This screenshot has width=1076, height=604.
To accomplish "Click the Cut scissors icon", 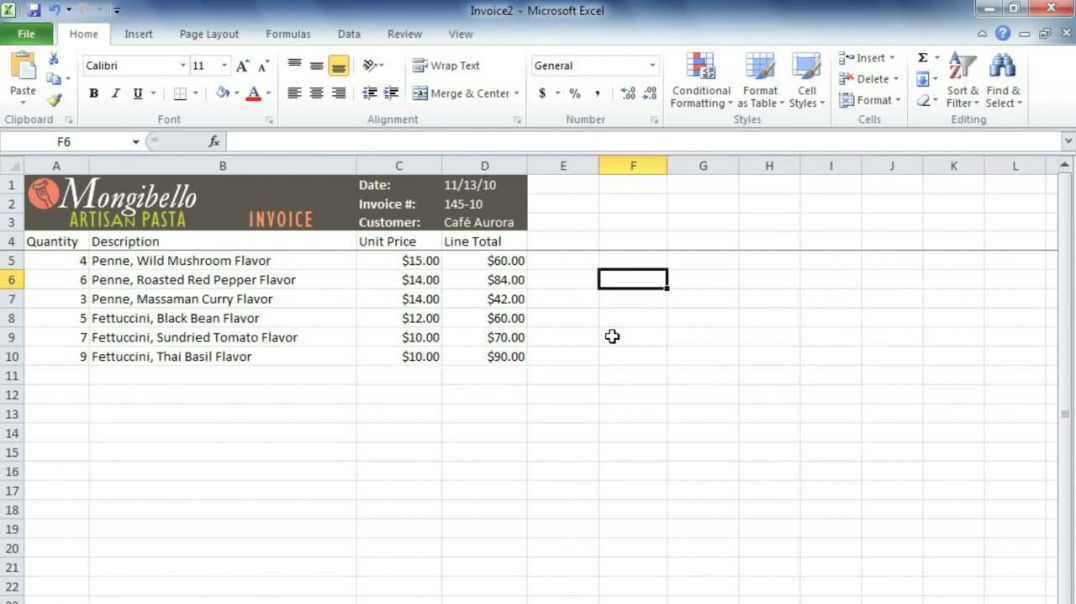I will coord(54,59).
